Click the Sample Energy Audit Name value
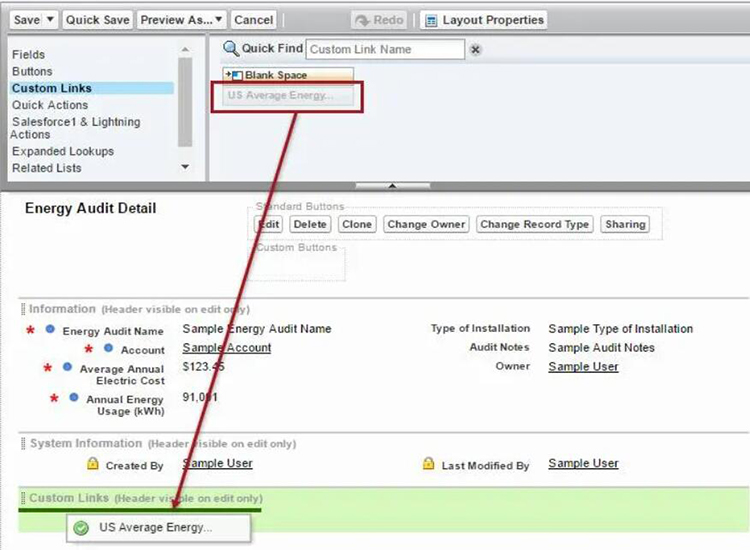The width and height of the screenshot is (750, 550). [257, 329]
